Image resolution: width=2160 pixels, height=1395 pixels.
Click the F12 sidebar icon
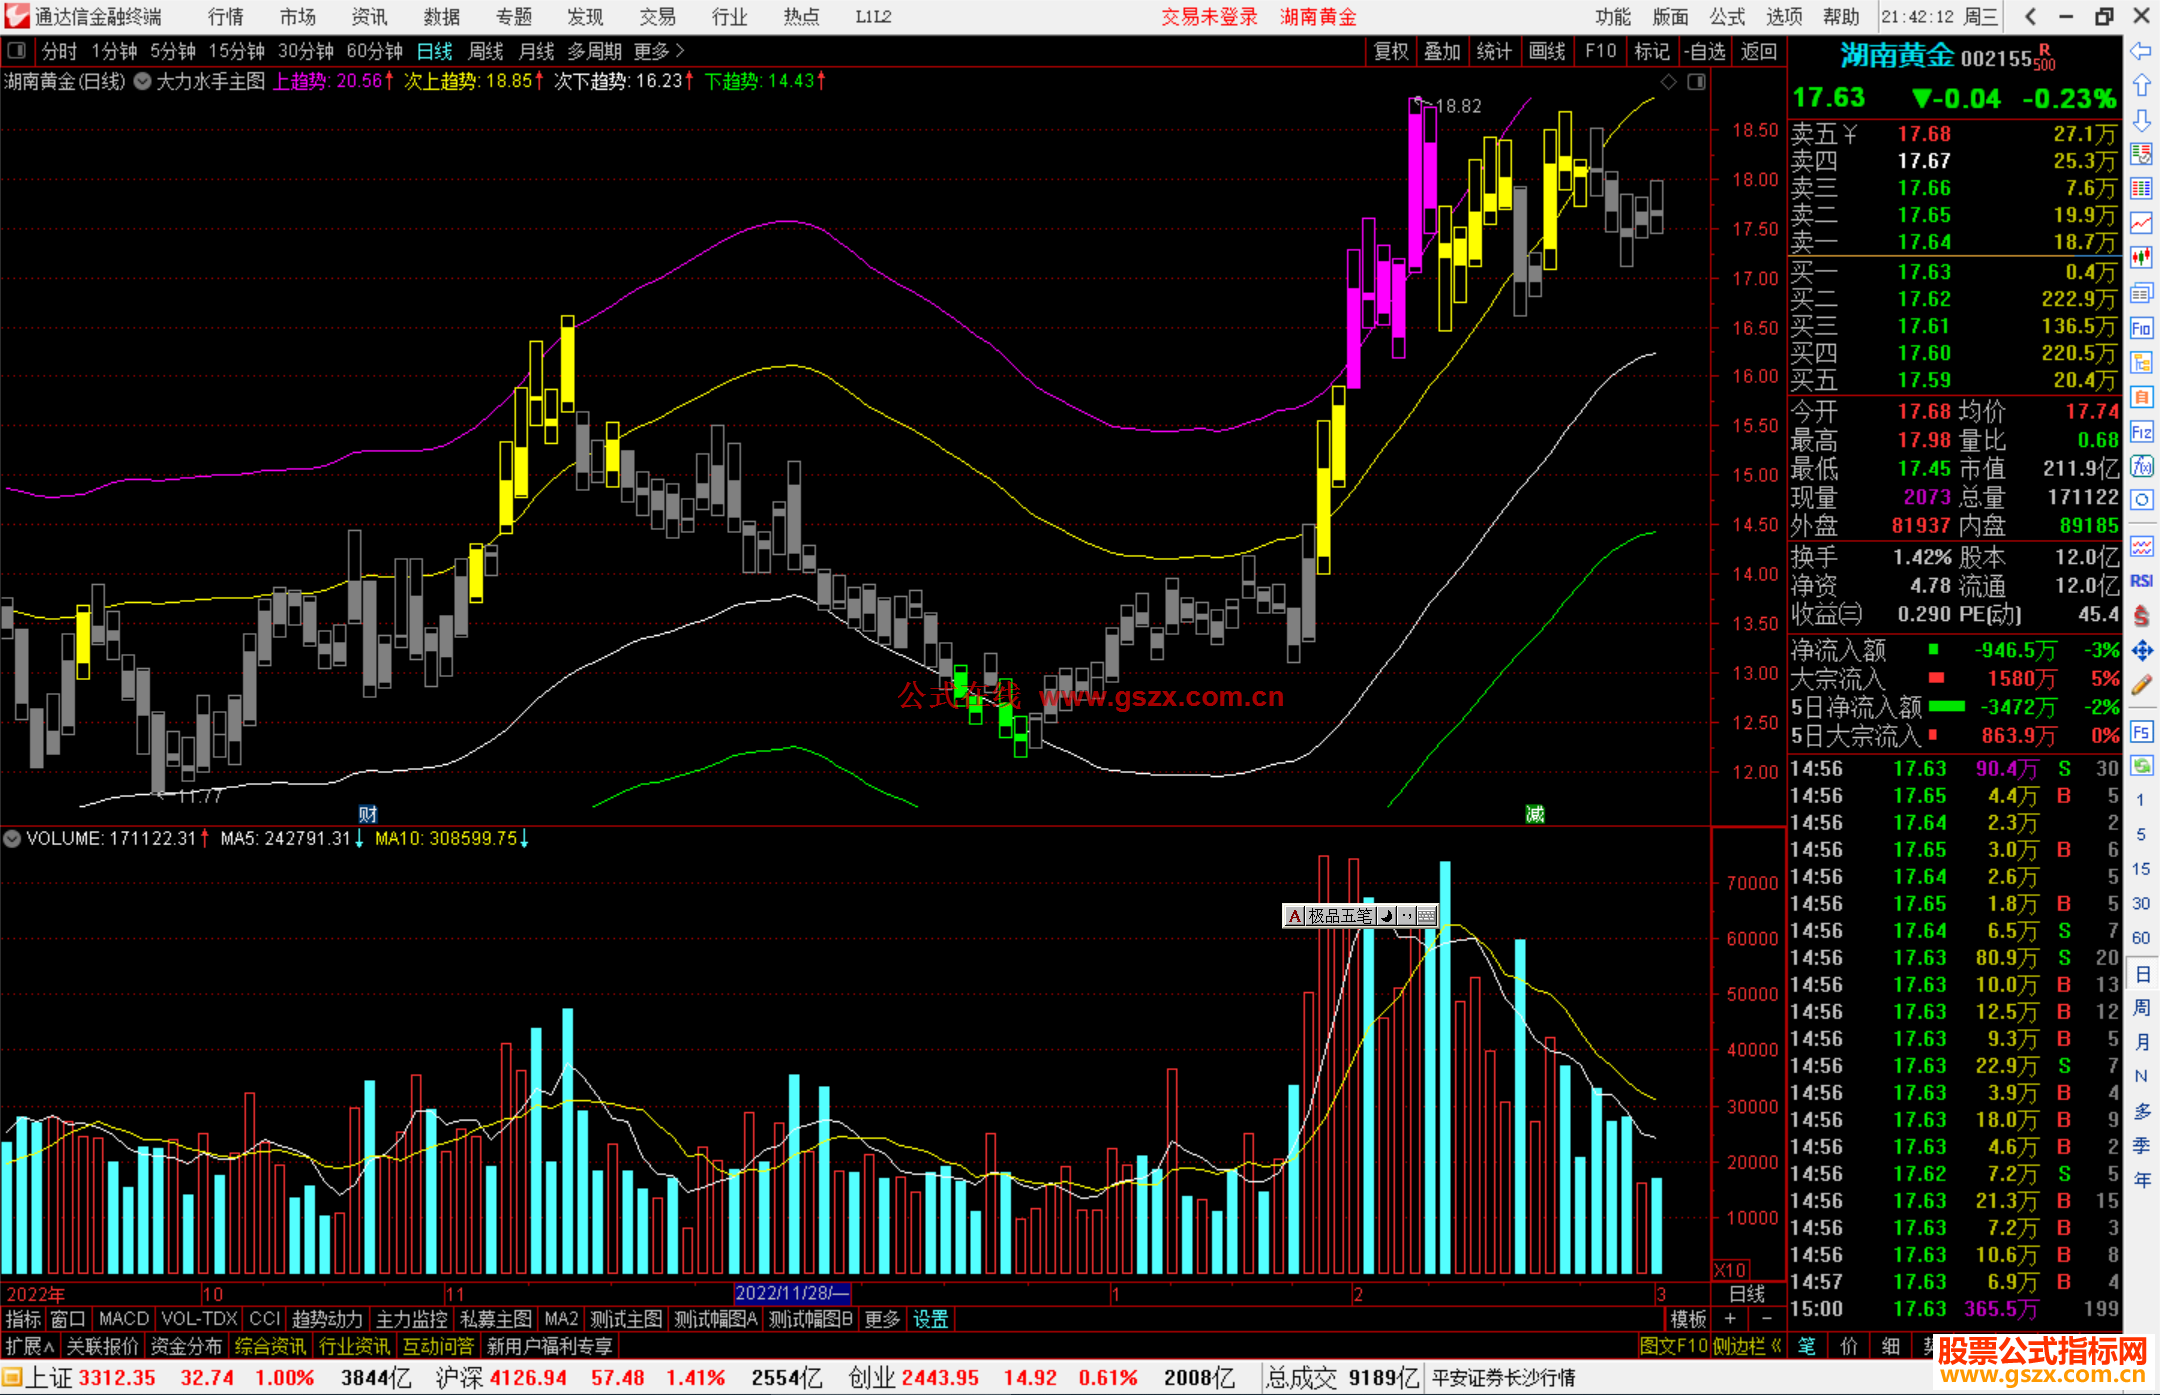[2141, 432]
